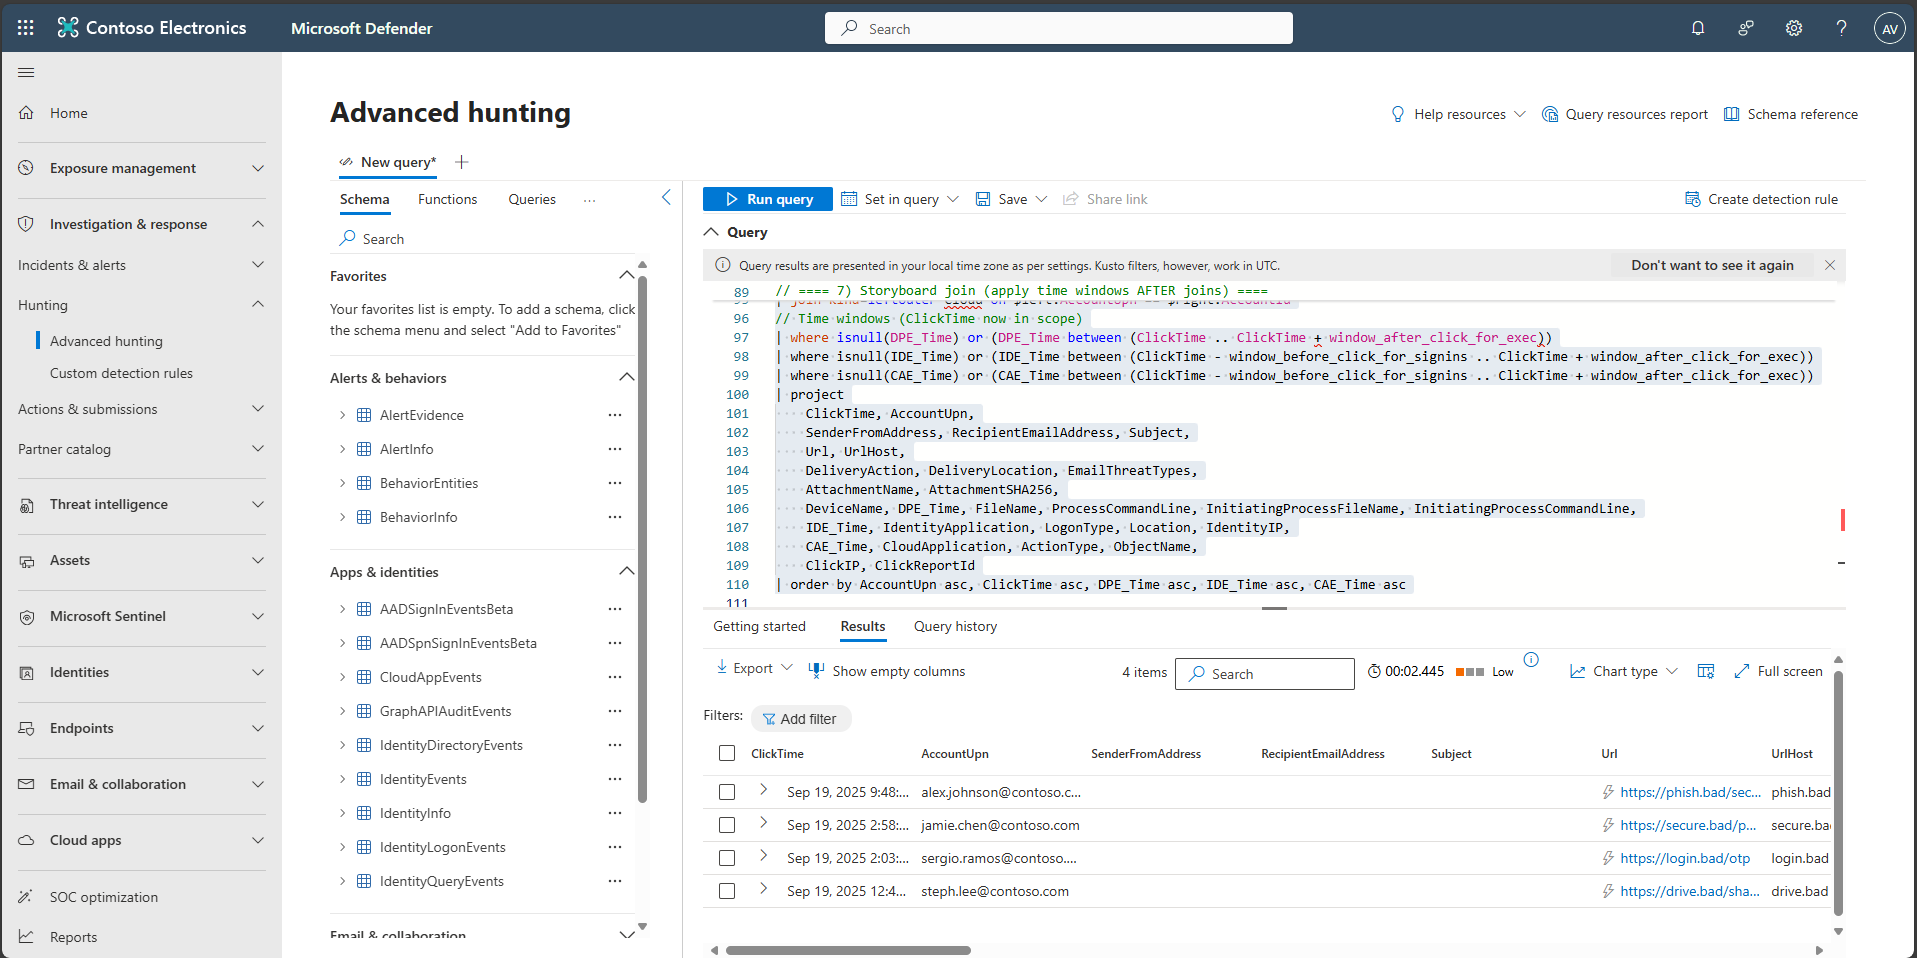This screenshot has height=958, width=1917.
Task: Switch to the Functions tab
Action: coord(447,199)
